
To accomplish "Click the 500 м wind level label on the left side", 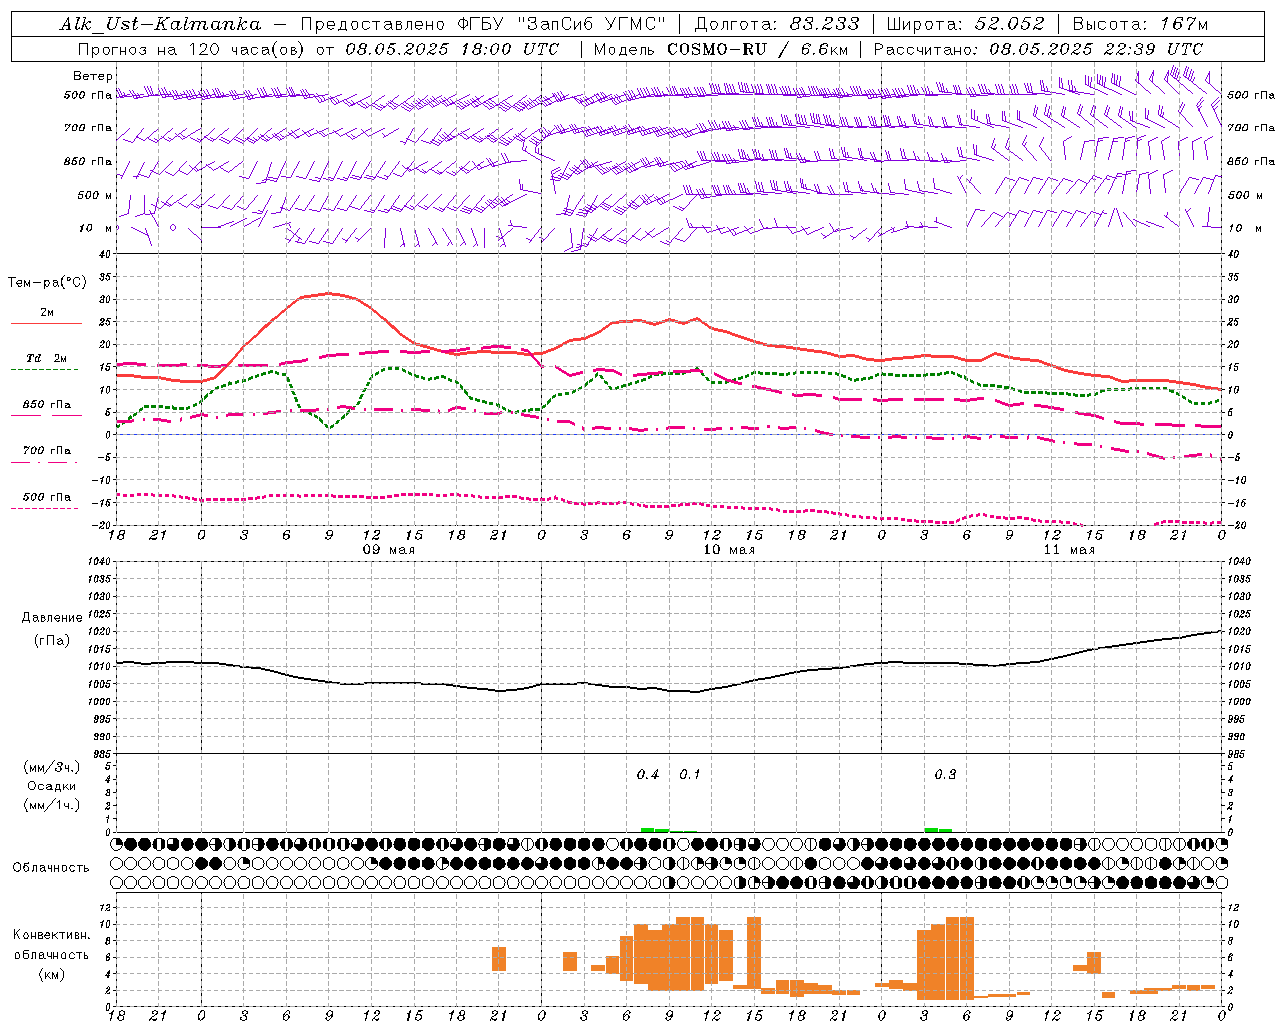I will coord(96,195).
